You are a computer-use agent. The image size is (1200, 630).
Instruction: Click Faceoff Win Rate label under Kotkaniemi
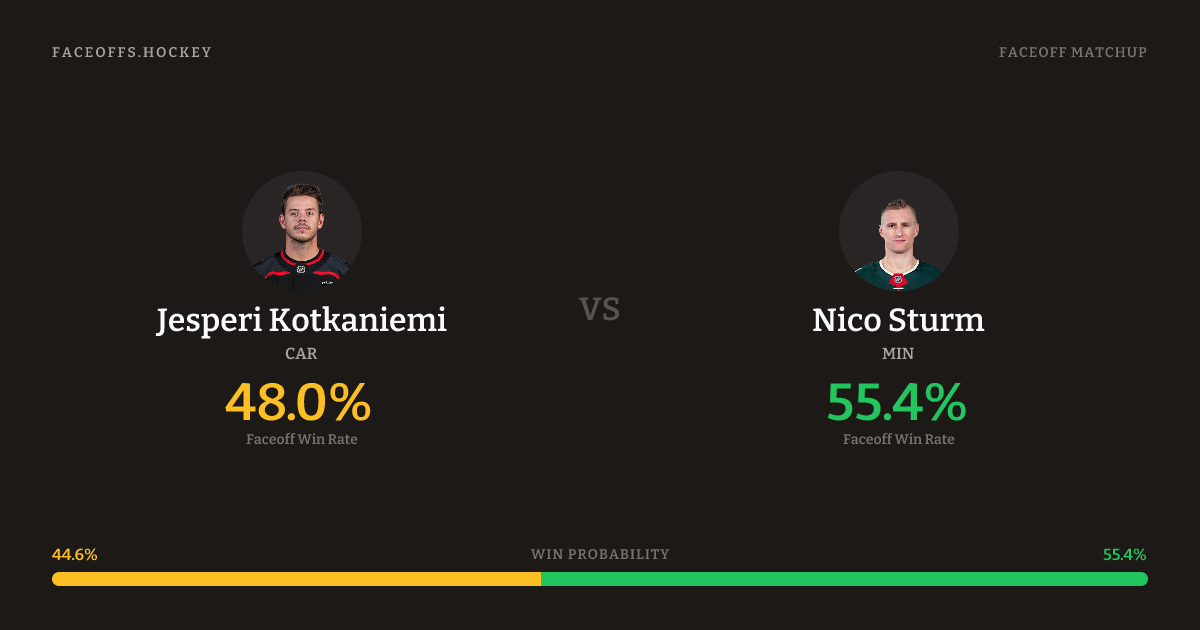point(301,439)
